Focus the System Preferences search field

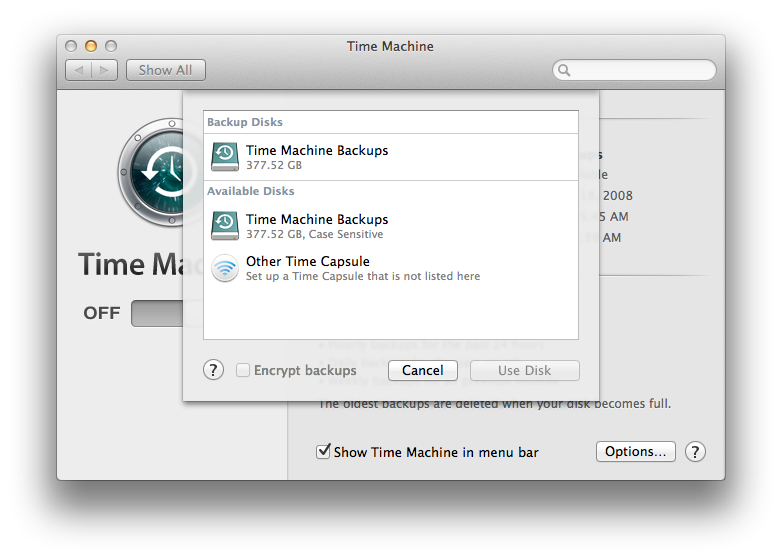pyautogui.click(x=634, y=70)
